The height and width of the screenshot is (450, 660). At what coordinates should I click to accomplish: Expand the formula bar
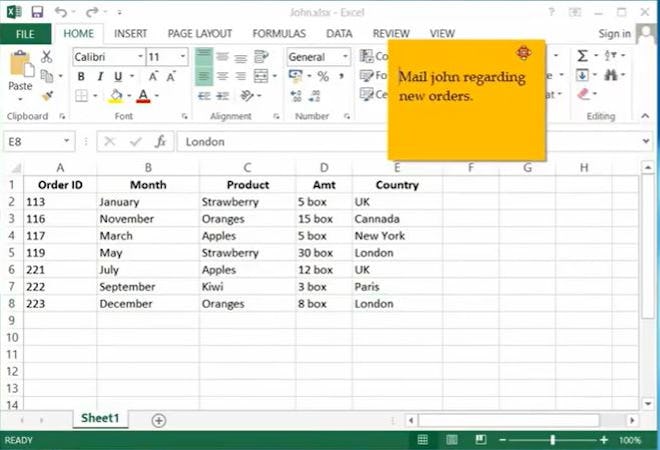pyautogui.click(x=646, y=141)
